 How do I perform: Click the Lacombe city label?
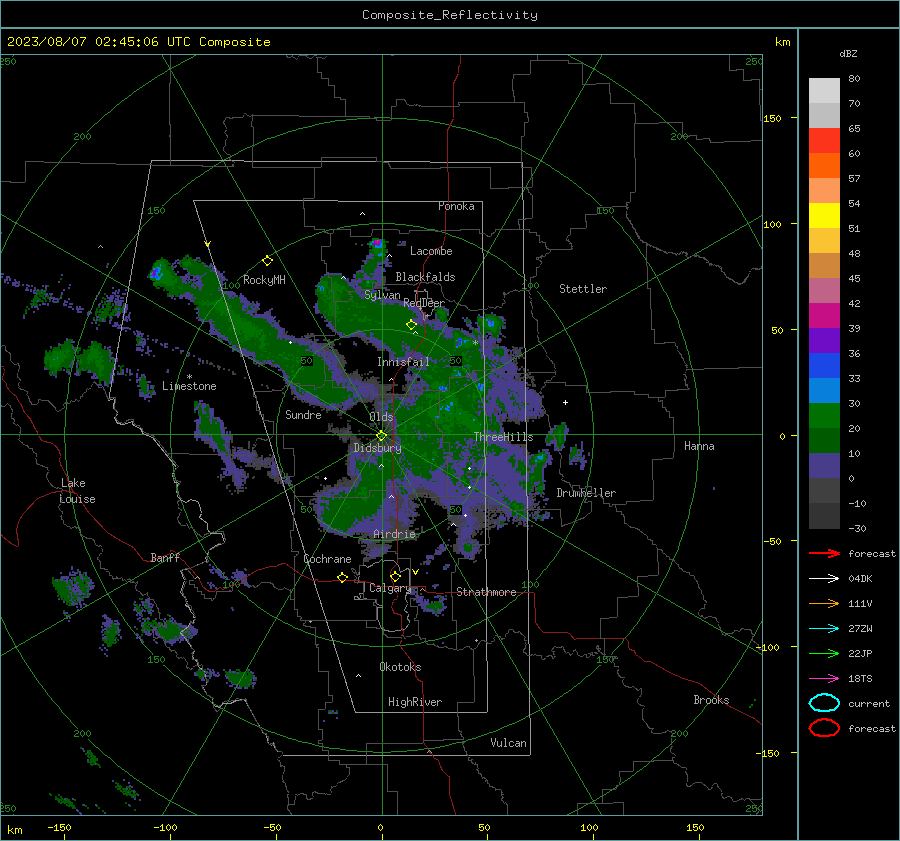(431, 251)
